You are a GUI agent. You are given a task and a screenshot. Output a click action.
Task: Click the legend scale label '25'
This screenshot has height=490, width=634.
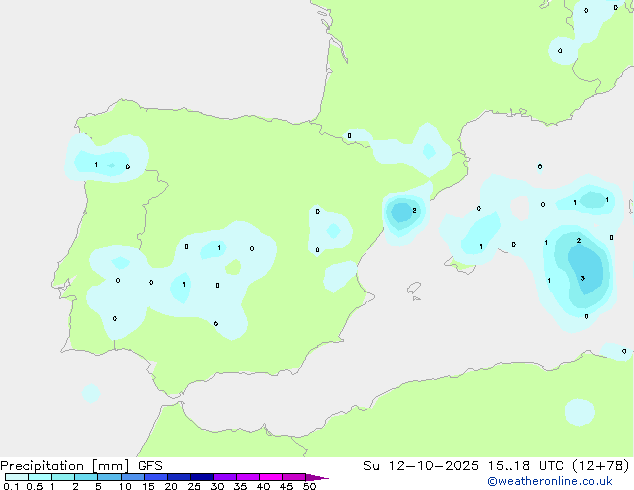(194, 486)
